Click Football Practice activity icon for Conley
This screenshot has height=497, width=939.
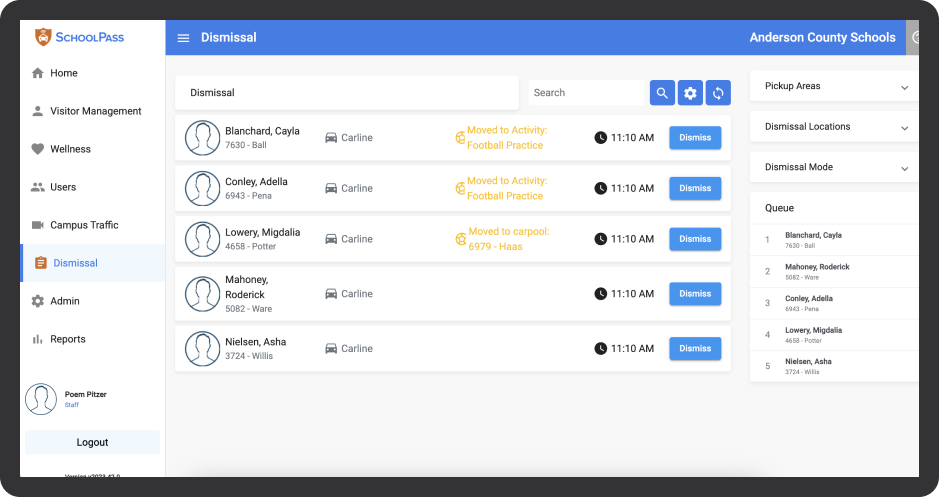(x=460, y=188)
